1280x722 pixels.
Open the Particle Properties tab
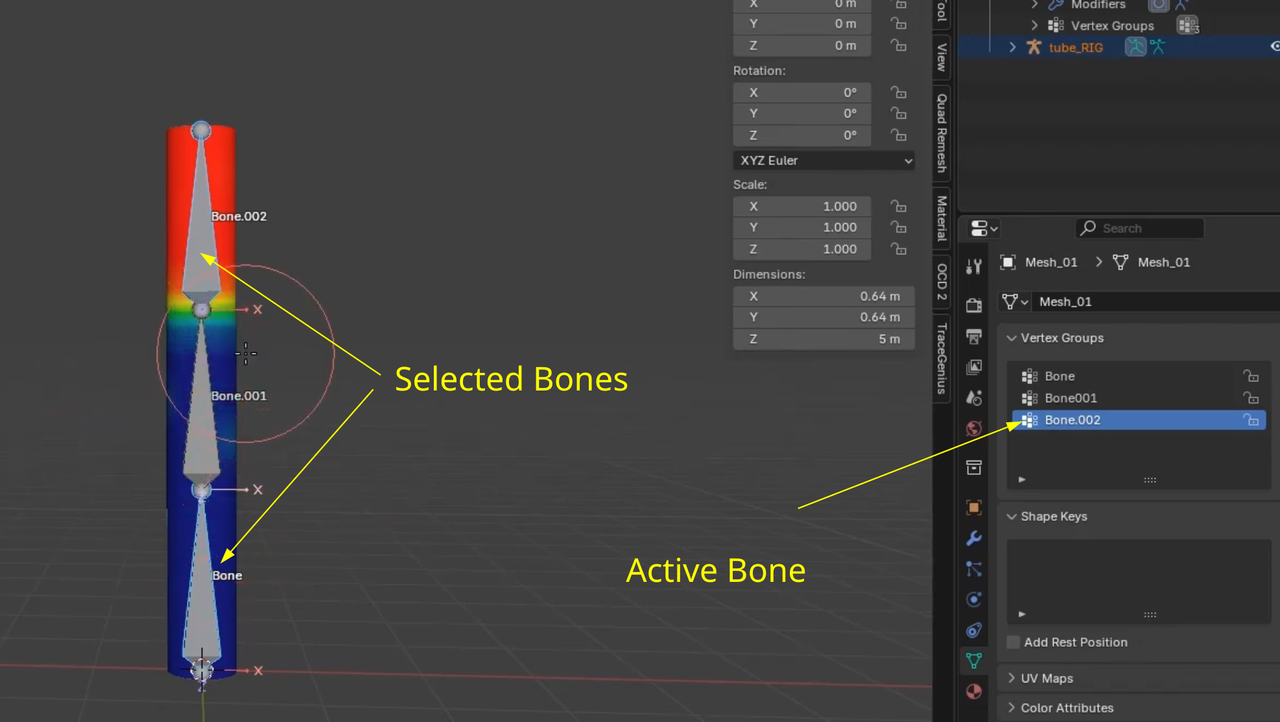[974, 568]
